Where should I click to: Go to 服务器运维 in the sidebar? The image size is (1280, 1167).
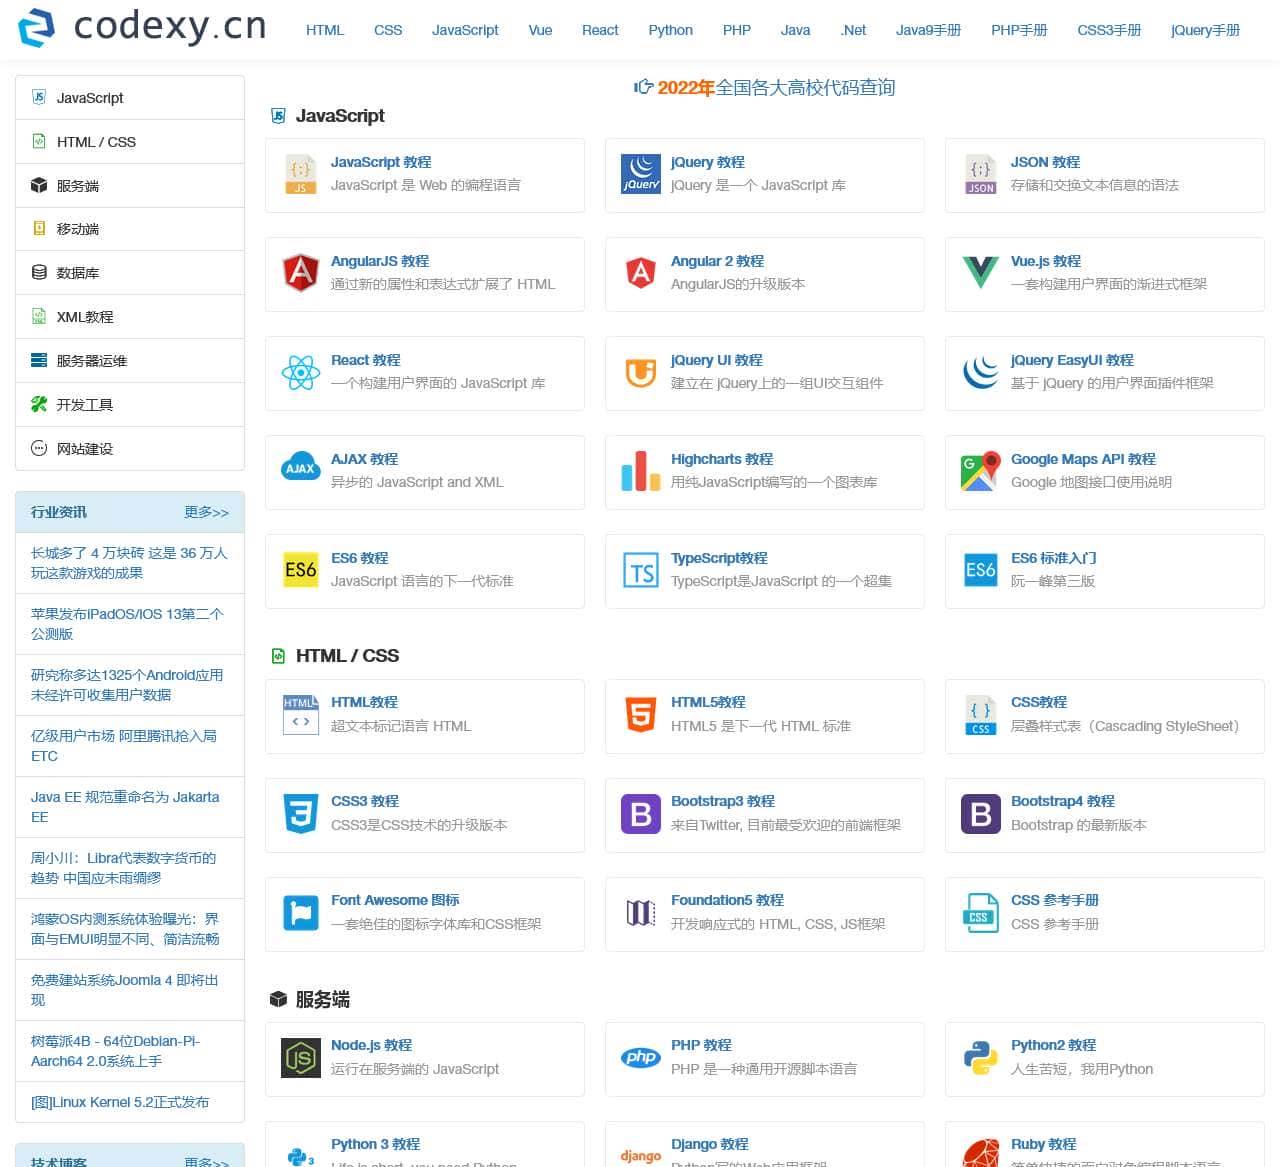pyautogui.click(x=130, y=361)
